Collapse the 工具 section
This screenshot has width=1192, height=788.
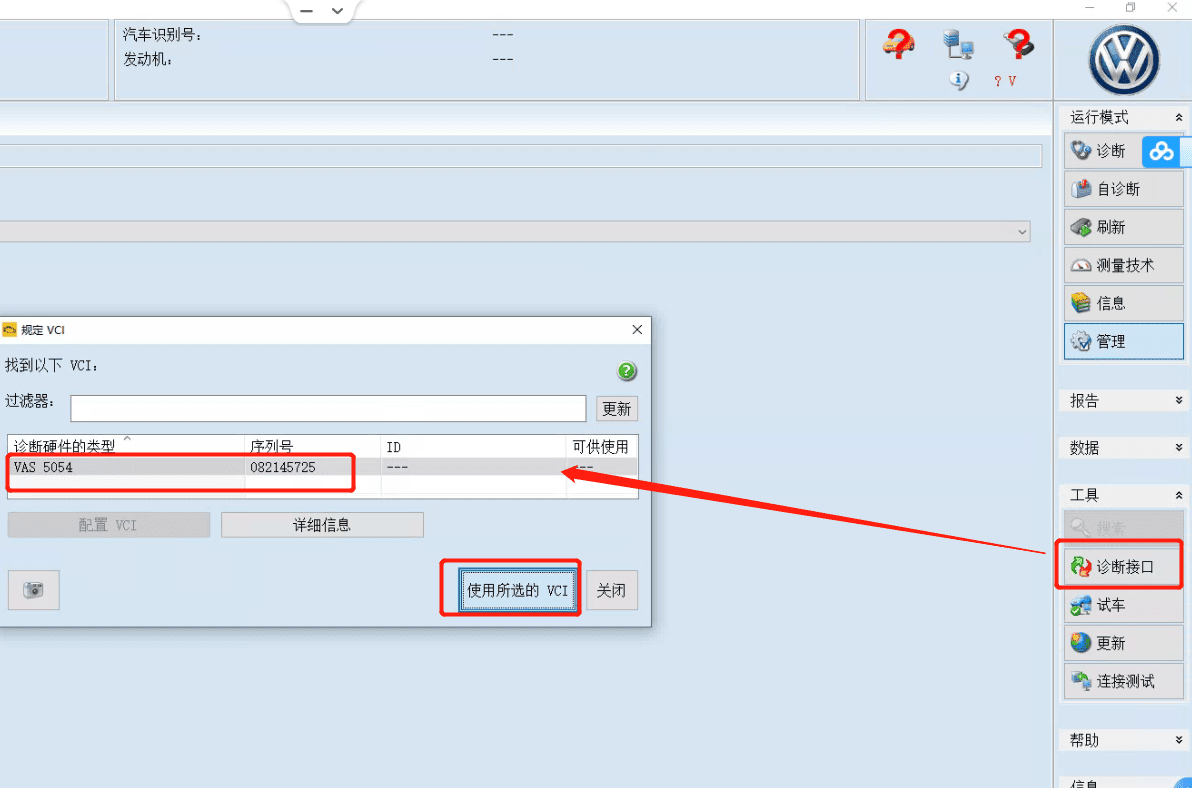[1178, 495]
